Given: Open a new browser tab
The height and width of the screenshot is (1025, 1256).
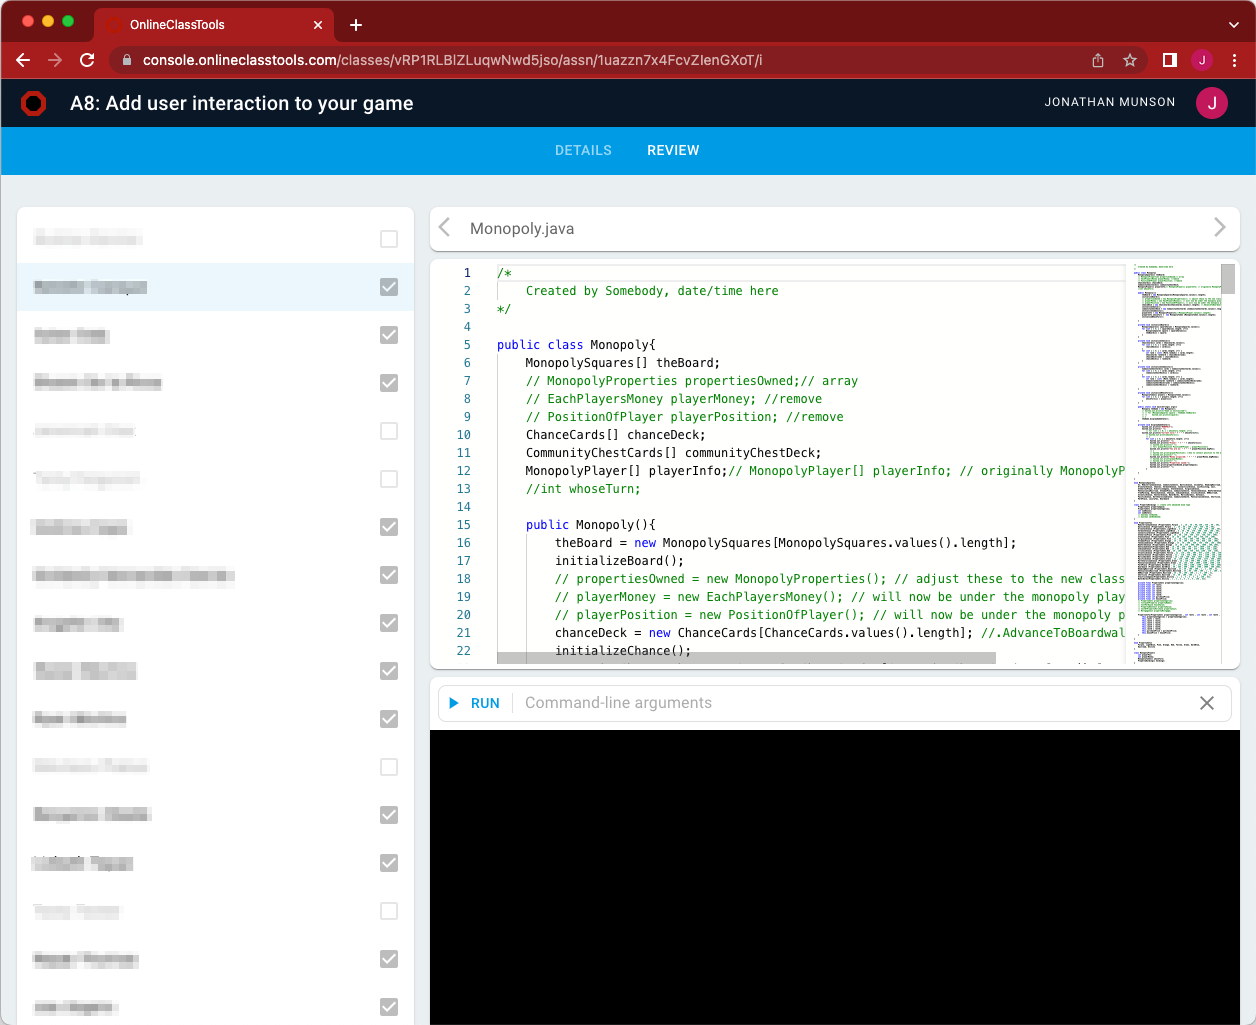Looking at the screenshot, I should point(356,25).
